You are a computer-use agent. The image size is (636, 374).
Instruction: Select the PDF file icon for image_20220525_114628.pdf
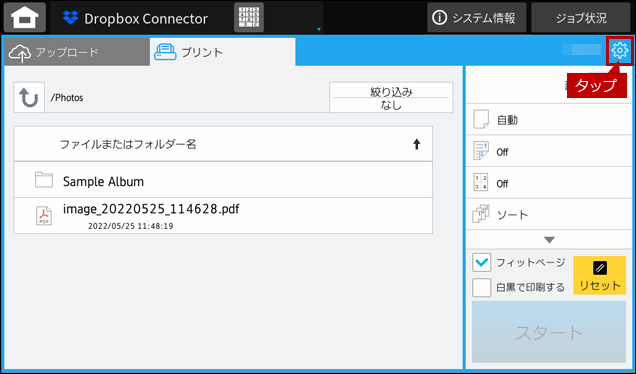(x=44, y=215)
